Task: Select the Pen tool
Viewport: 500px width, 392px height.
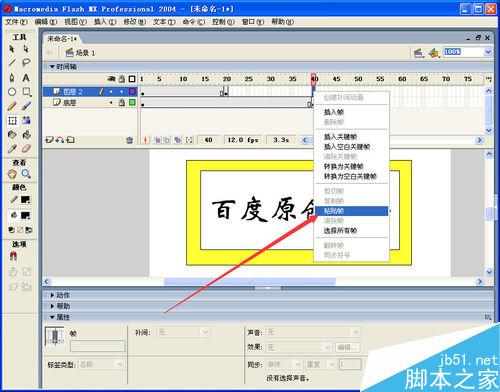Action: click(x=12, y=78)
